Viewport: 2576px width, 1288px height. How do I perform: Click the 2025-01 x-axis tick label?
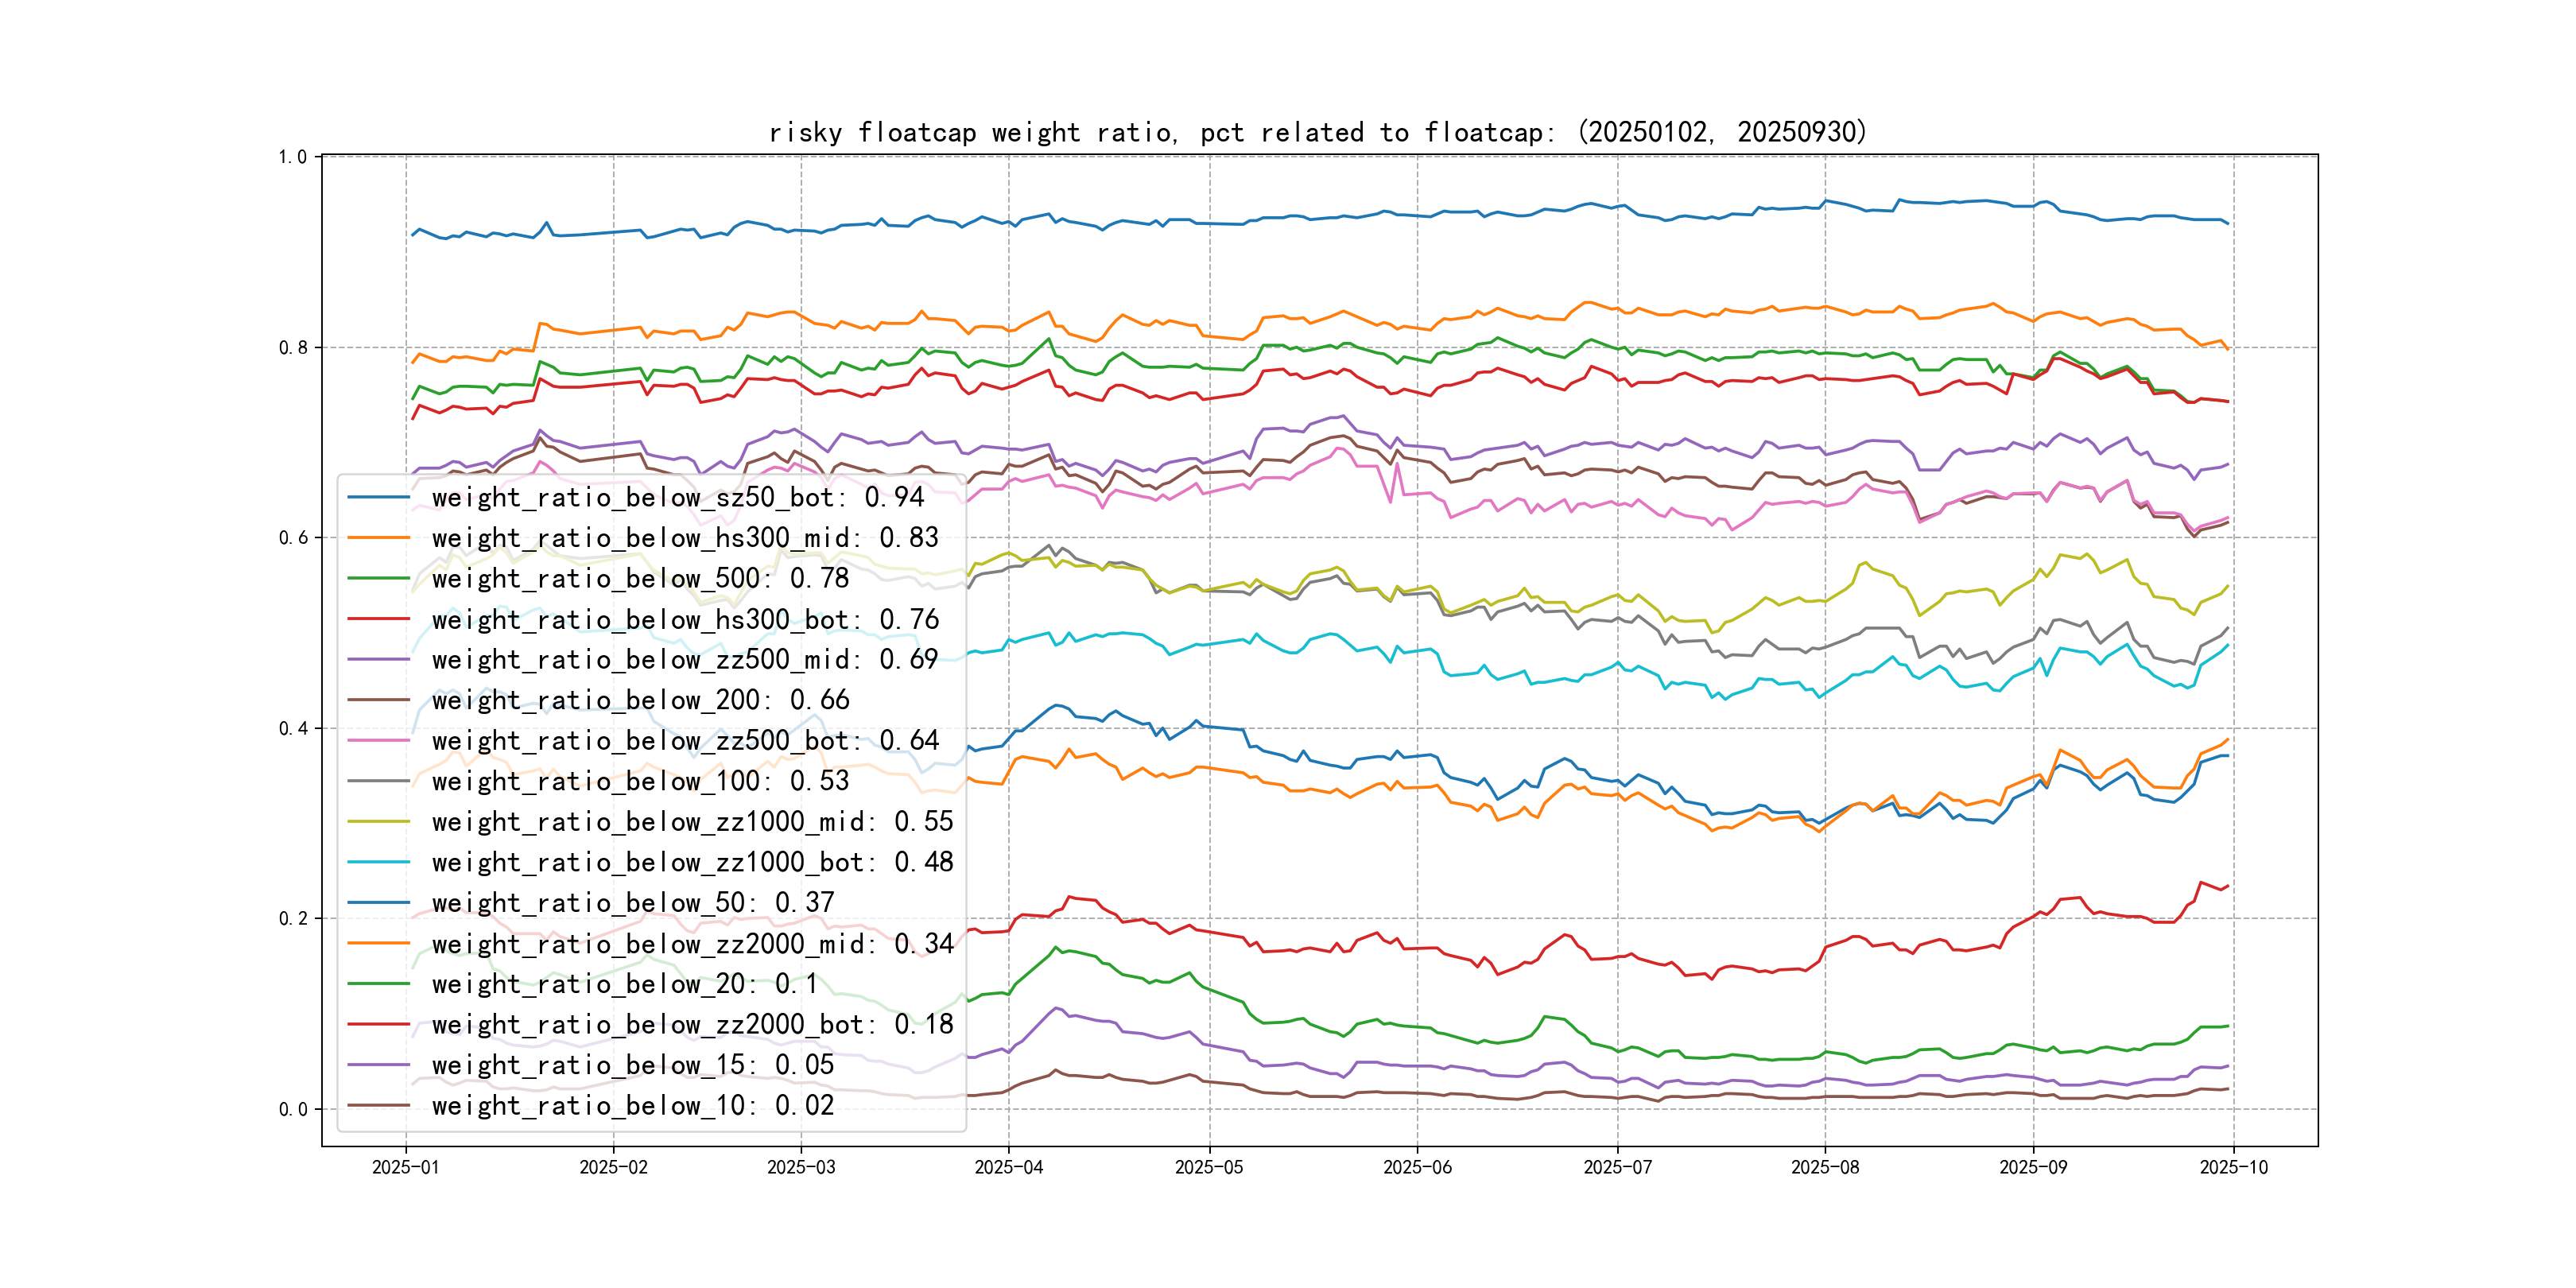tap(405, 1168)
